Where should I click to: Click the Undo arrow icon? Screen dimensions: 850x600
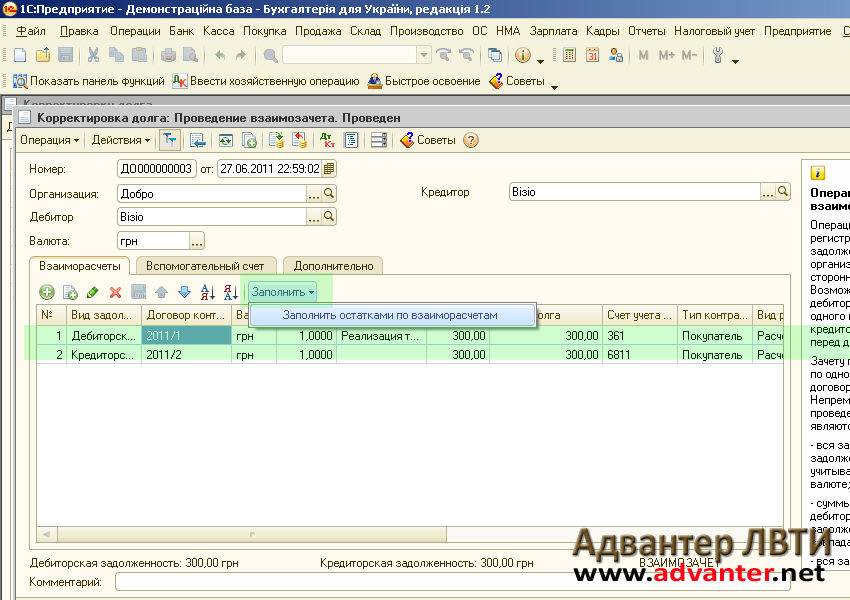[220, 55]
